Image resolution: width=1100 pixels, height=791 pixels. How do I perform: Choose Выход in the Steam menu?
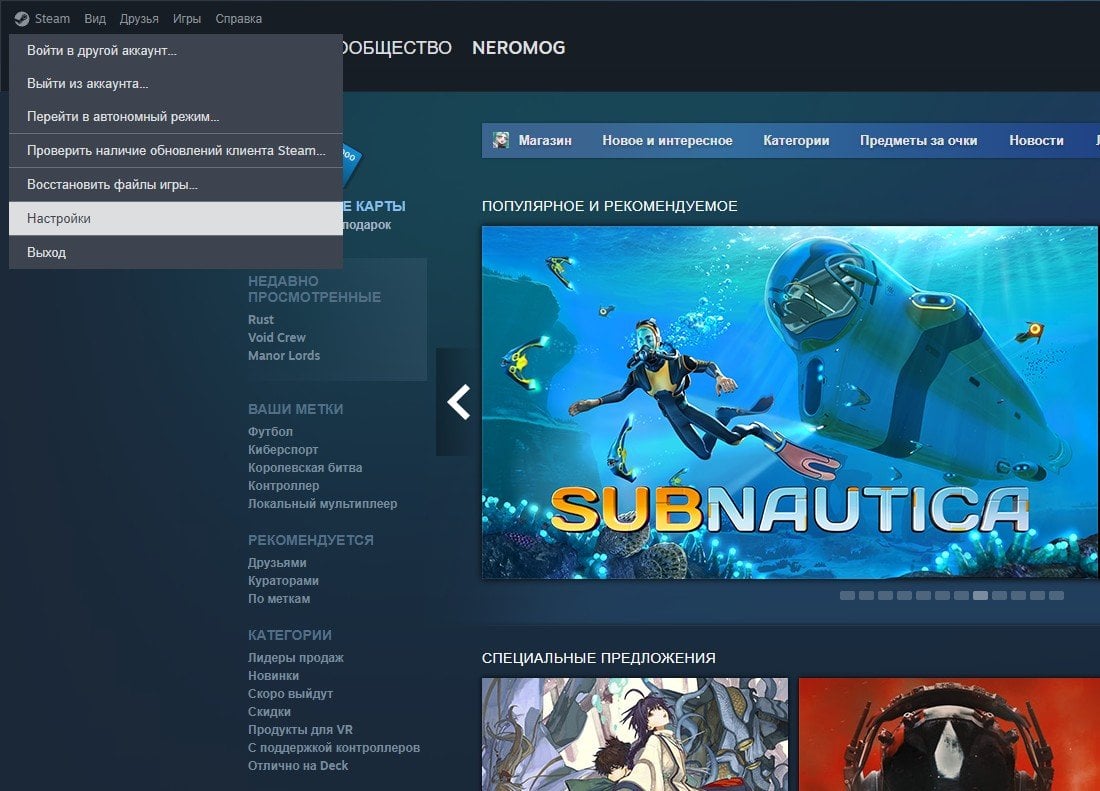175,252
